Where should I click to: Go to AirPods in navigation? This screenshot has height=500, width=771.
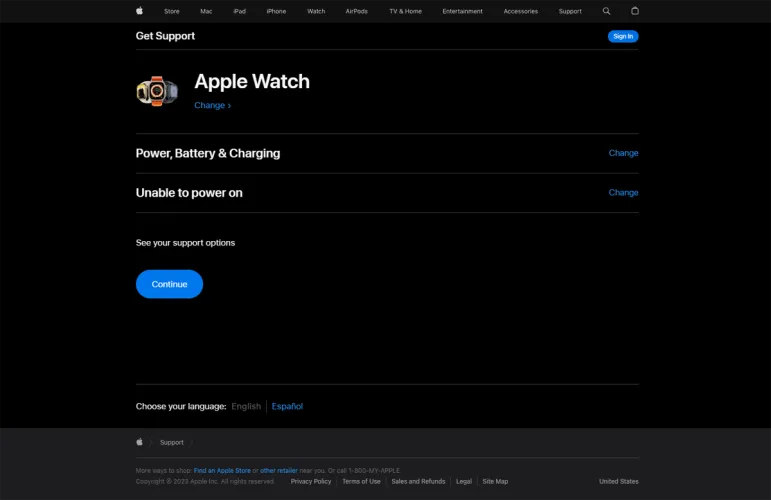click(356, 11)
